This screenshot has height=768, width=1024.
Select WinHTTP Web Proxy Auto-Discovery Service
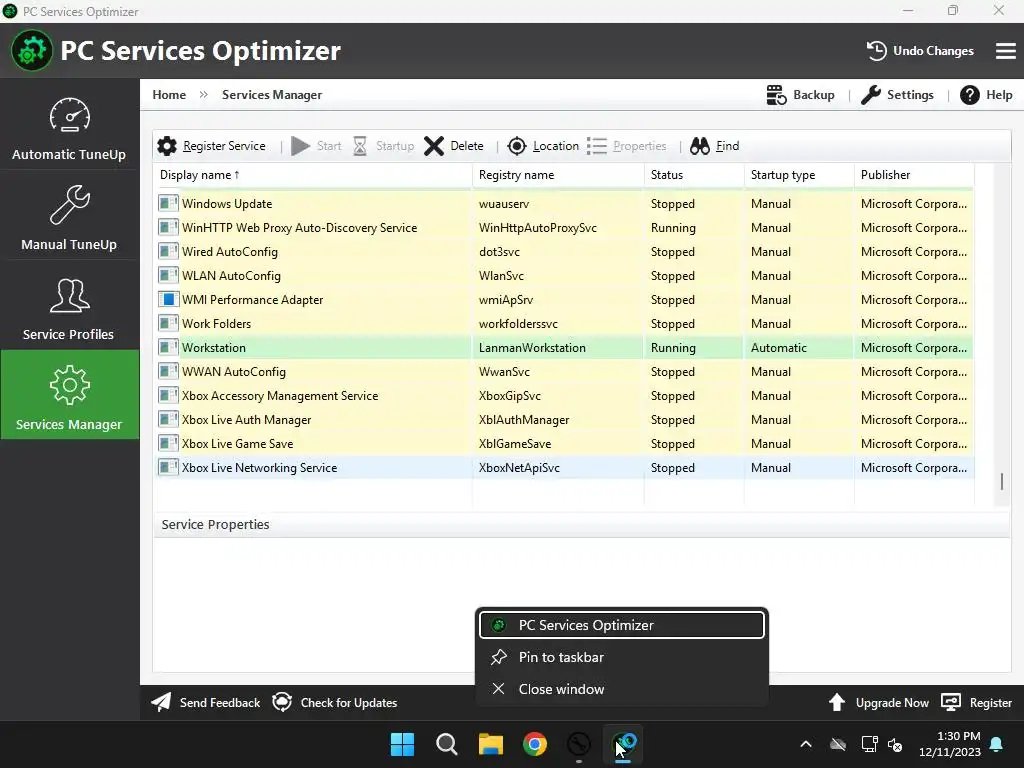click(565, 228)
